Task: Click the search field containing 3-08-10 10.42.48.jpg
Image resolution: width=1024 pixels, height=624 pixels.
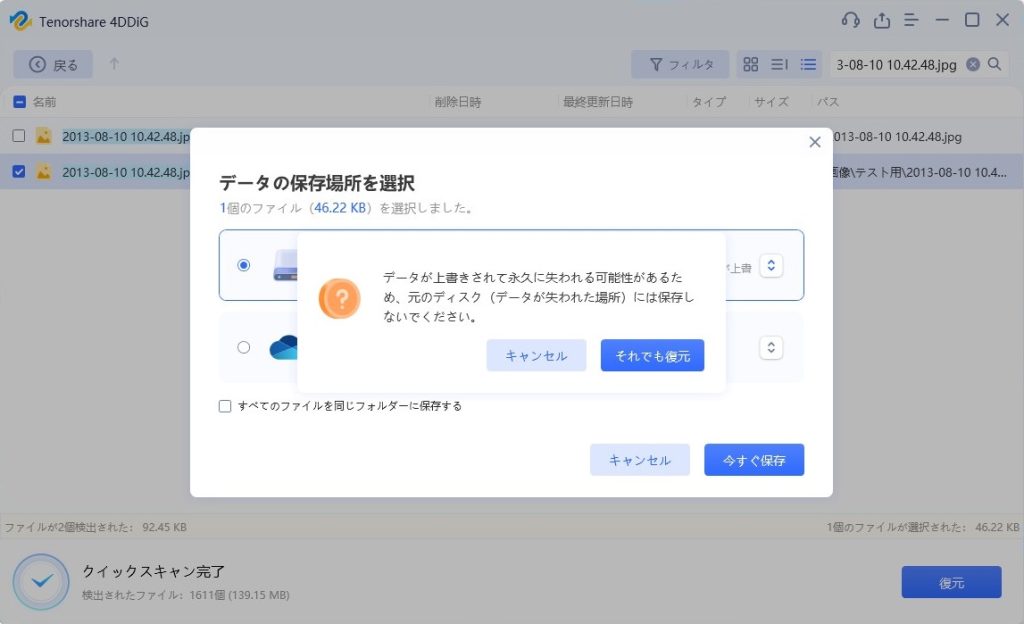Action: point(896,64)
